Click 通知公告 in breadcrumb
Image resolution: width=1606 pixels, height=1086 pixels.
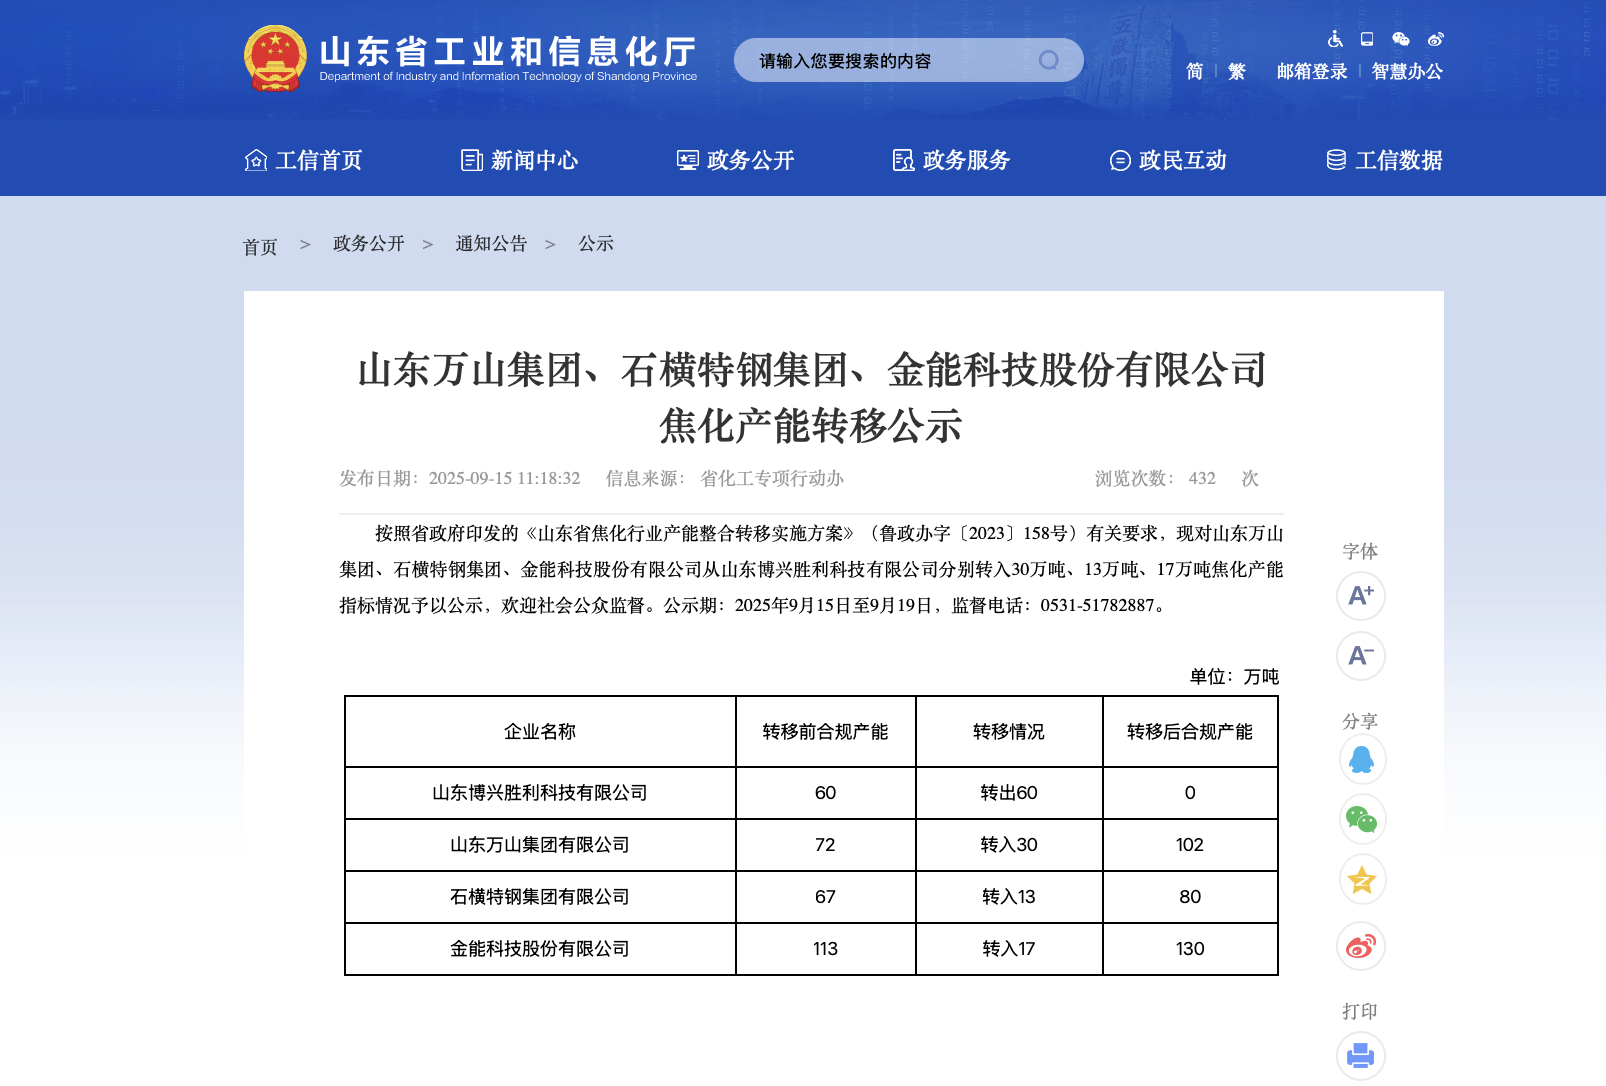coord(491,243)
